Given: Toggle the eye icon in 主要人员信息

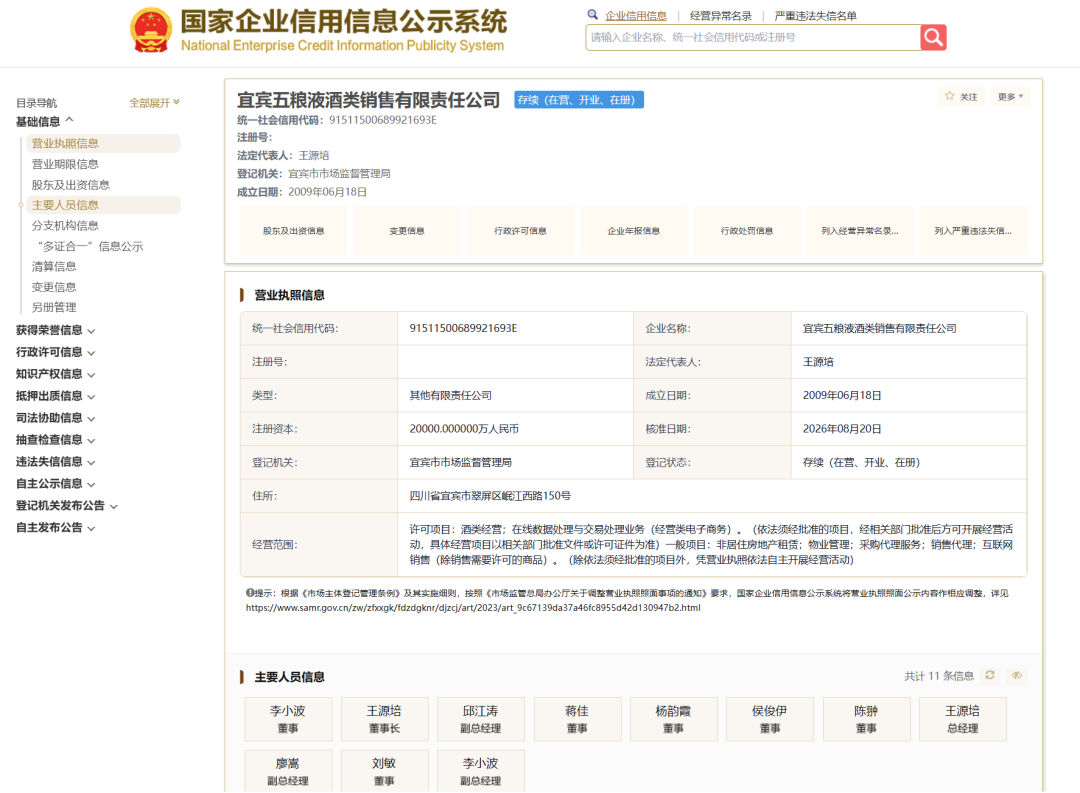Looking at the screenshot, I should click(1017, 675).
